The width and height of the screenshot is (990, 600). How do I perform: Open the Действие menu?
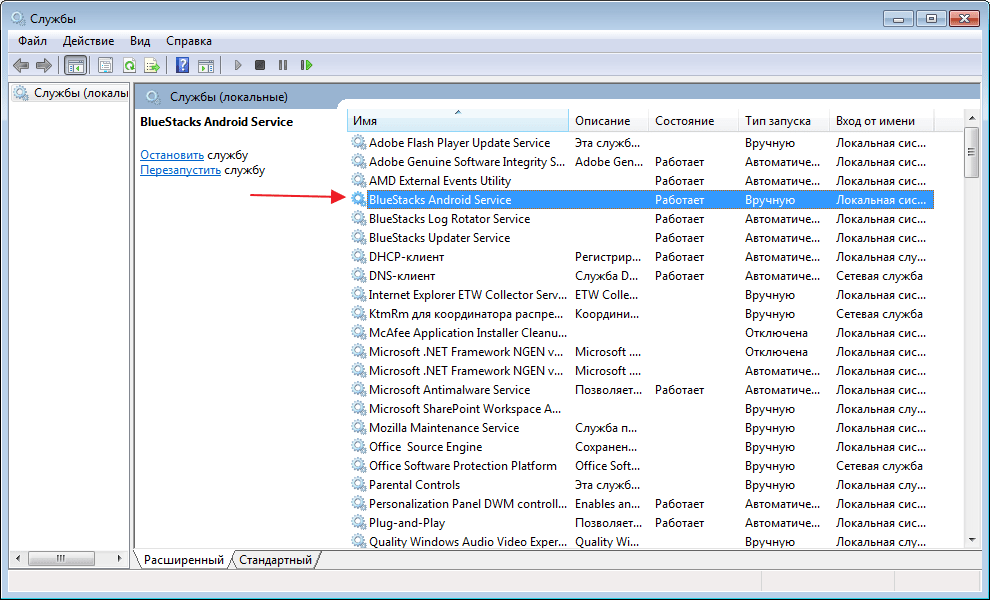tap(88, 41)
